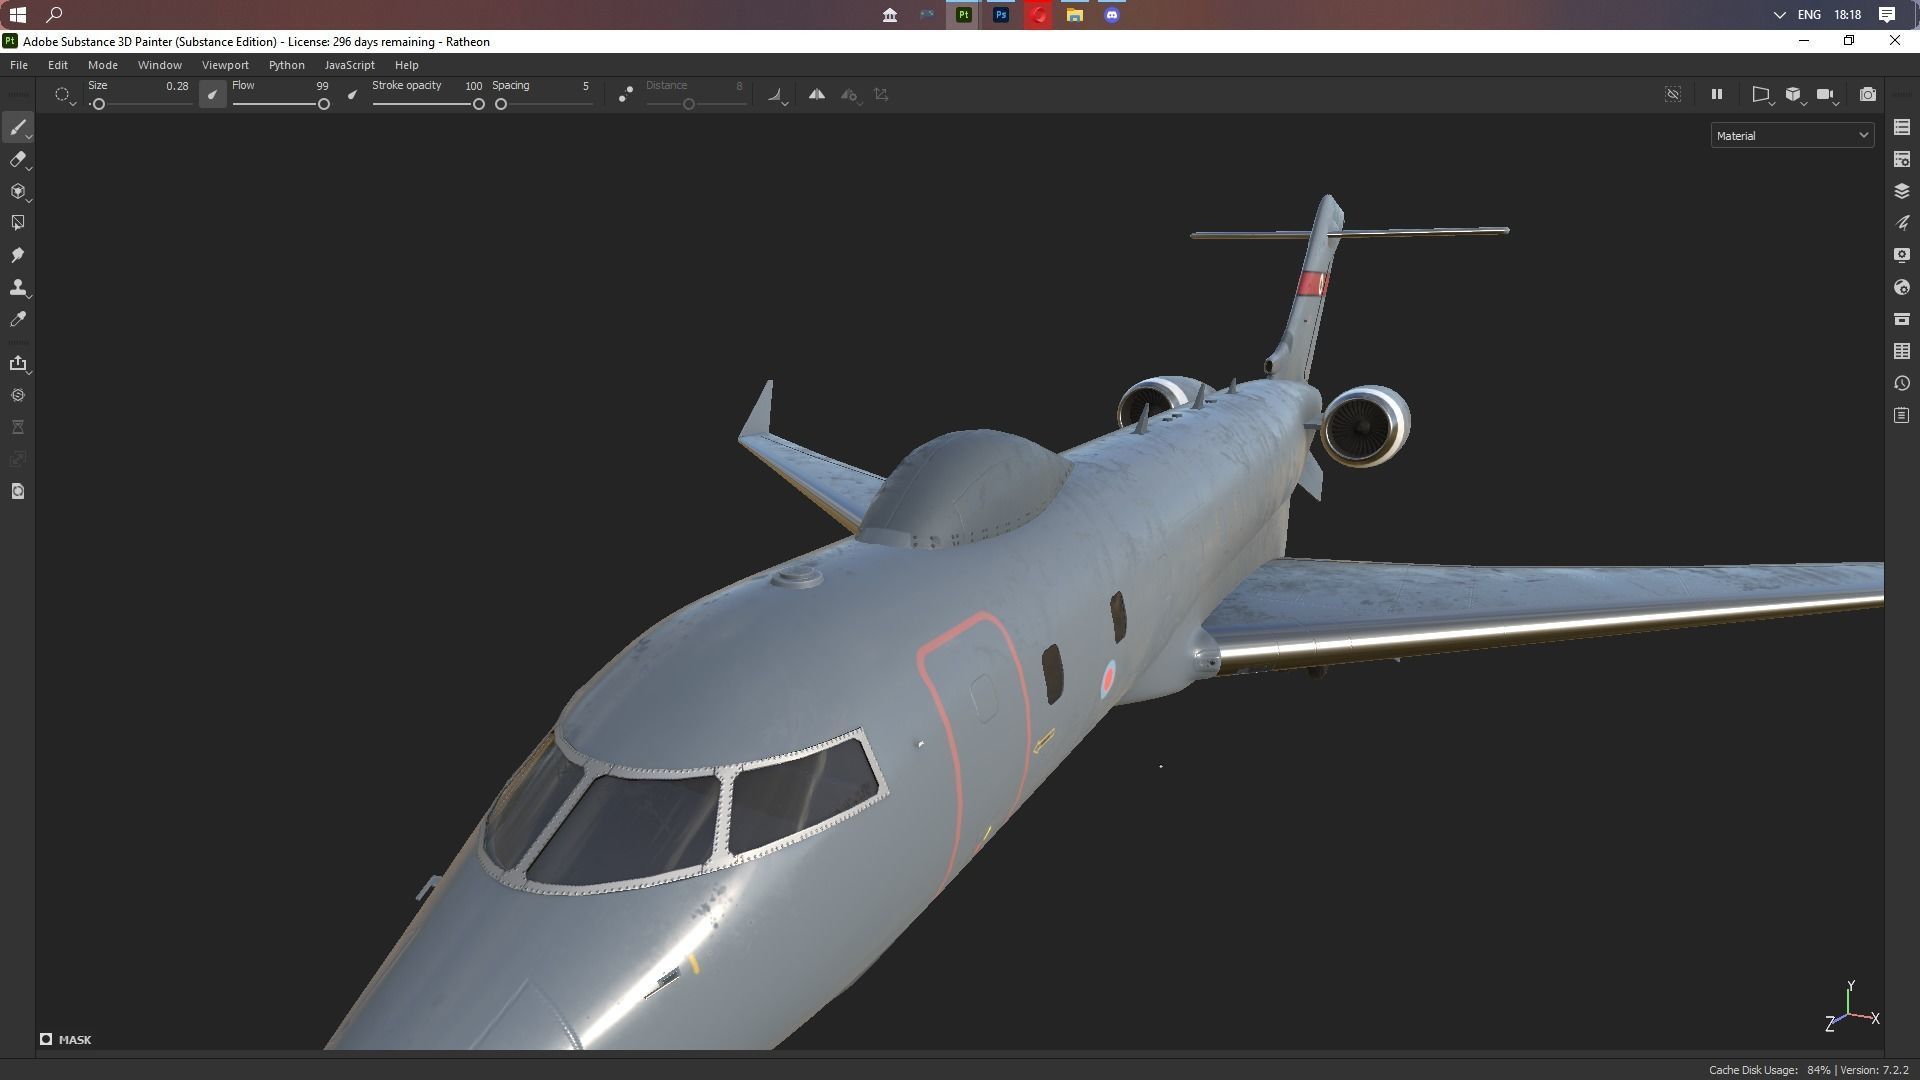1920x1080 pixels.
Task: Click the baking hourglass icon
Action: (17, 427)
